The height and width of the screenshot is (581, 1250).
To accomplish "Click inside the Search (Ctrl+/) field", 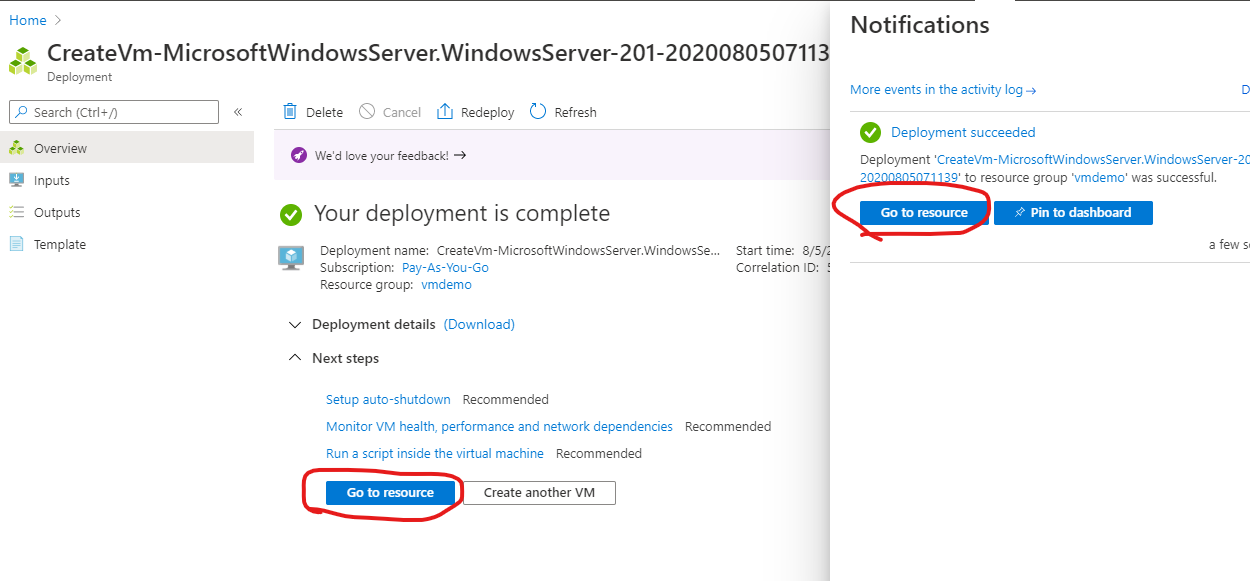I will (120, 111).
